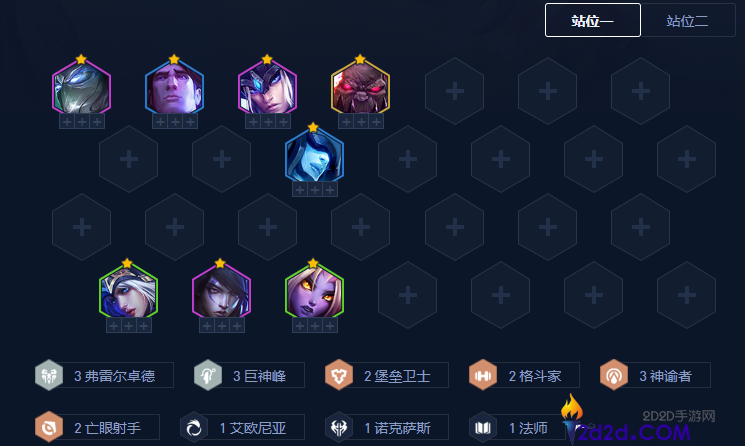Select the 站位一 tab
Viewport: 745px width, 446px height.
[592, 20]
